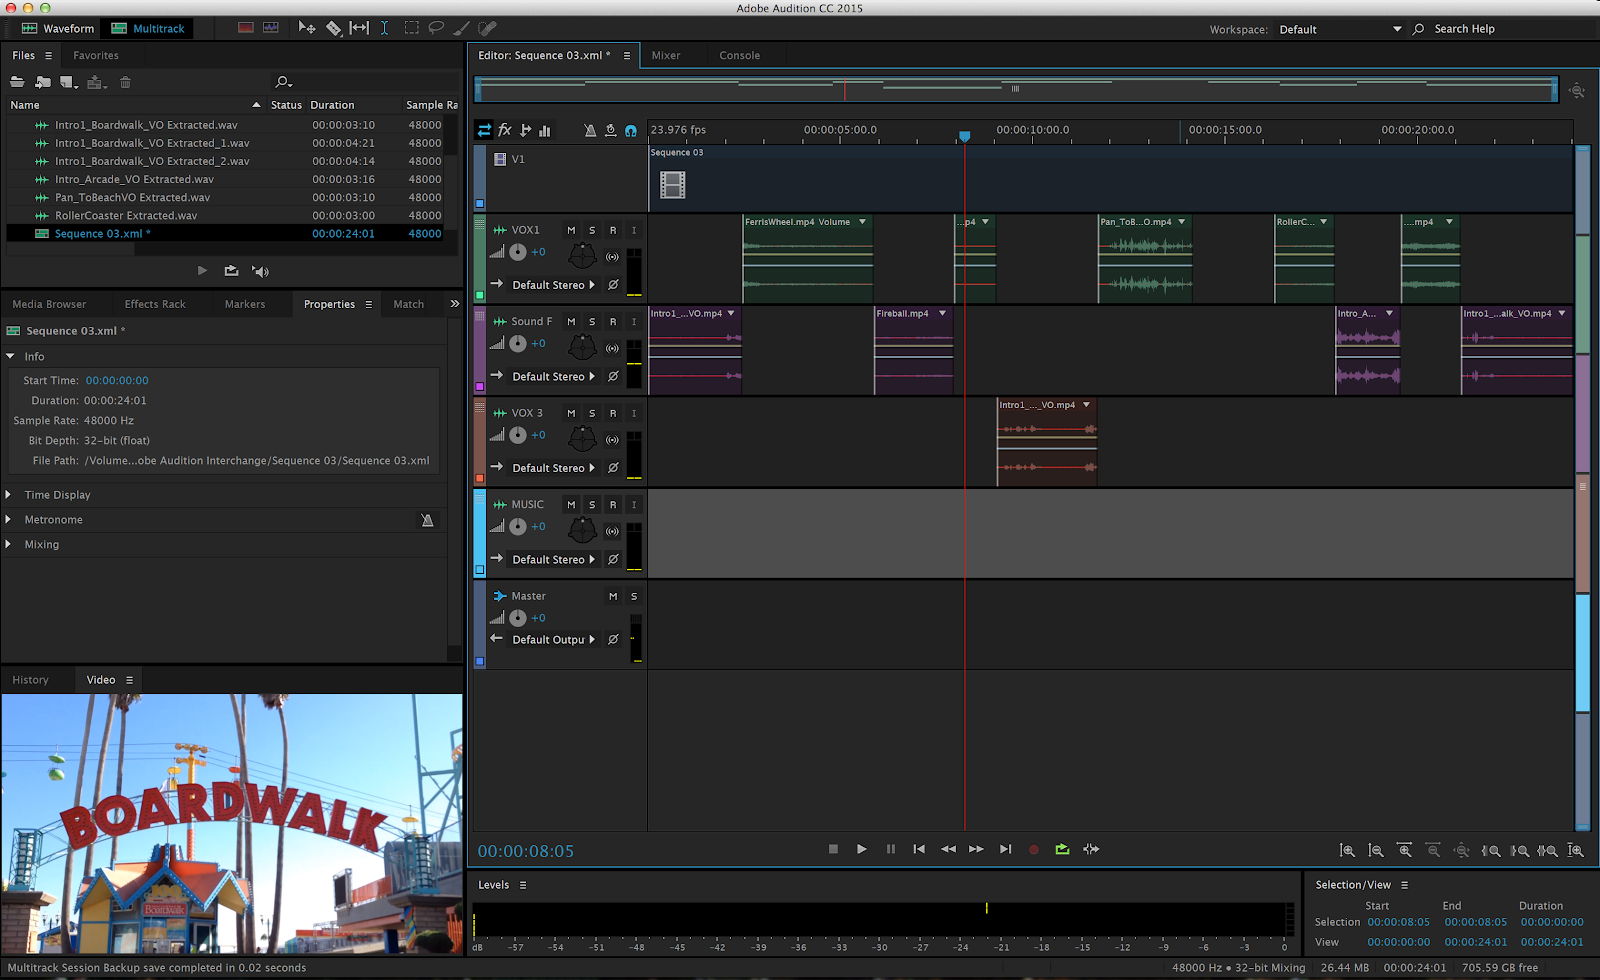Screen dimensions: 1600x980
Task: Switch to the Mixer tab
Action: 666,56
